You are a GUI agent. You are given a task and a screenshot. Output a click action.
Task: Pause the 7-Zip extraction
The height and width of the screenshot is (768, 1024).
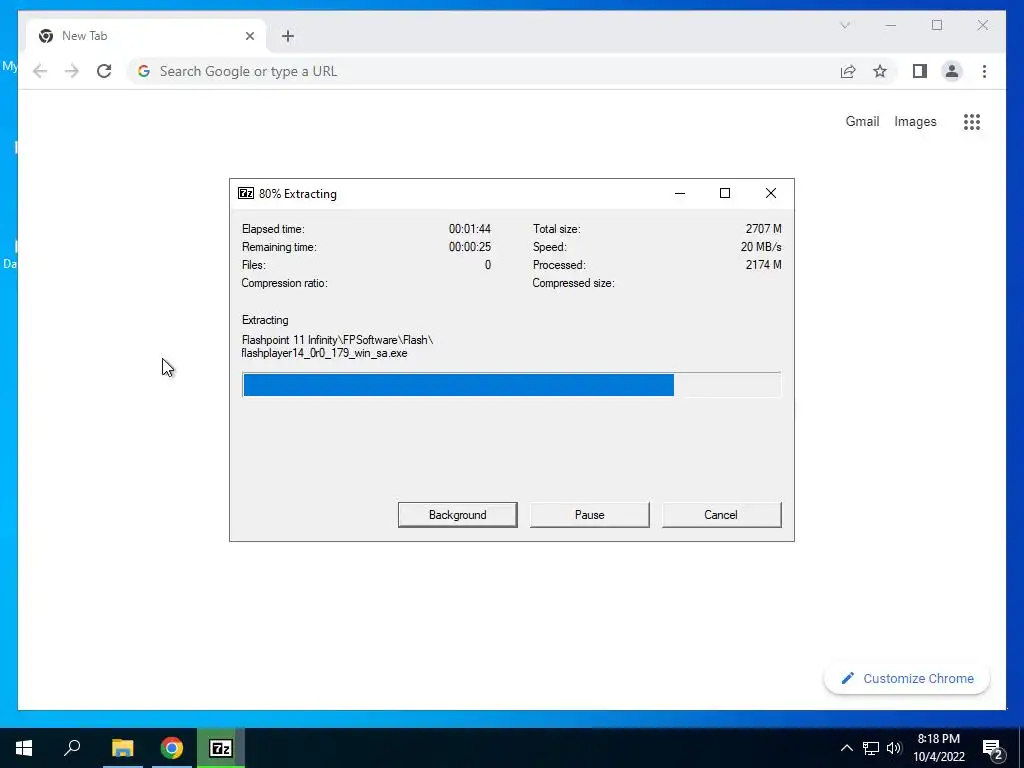[589, 515]
